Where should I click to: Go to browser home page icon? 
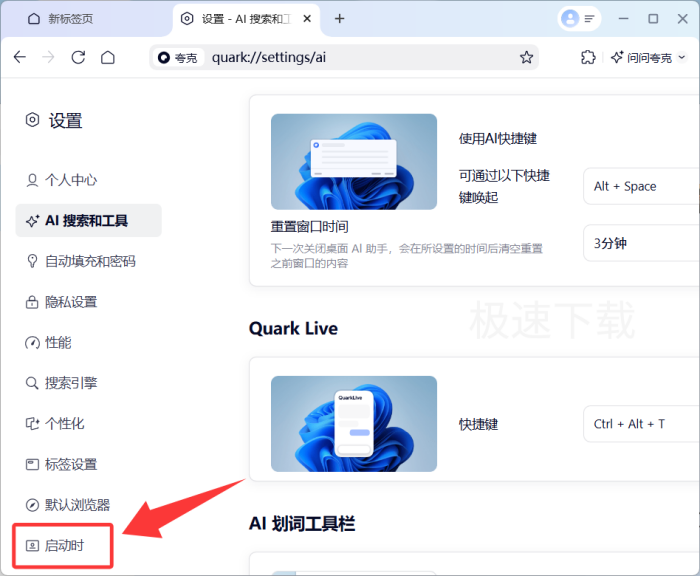click(x=107, y=58)
